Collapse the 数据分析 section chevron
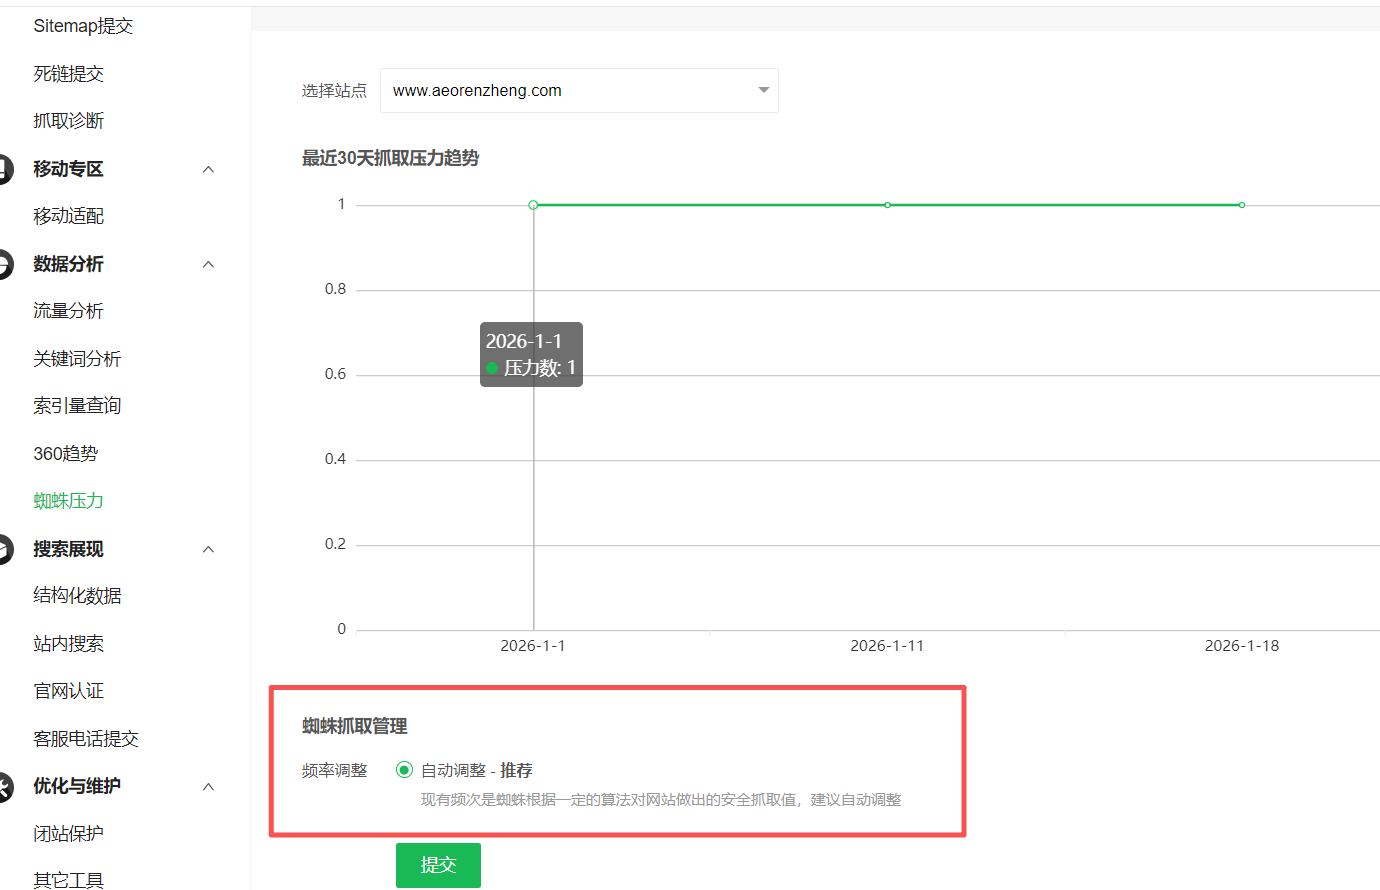1380x890 pixels. pyautogui.click(x=208, y=264)
